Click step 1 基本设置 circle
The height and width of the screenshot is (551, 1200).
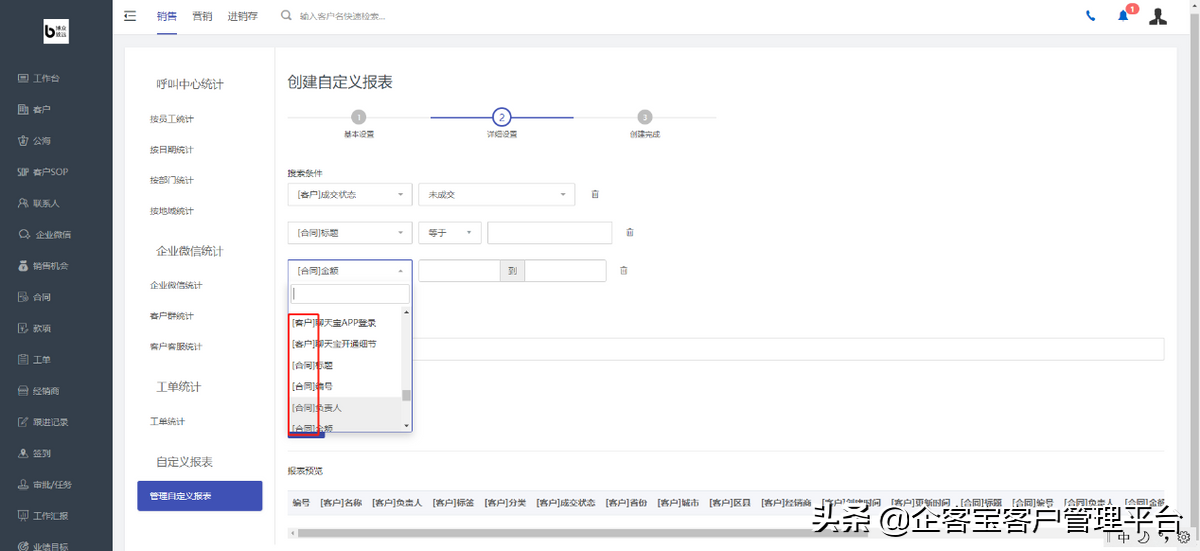click(359, 117)
